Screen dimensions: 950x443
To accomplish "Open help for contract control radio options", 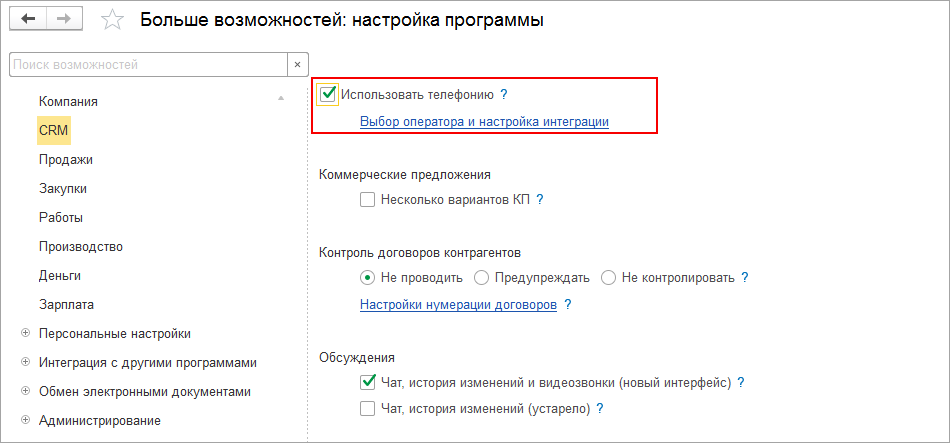I will coord(744,277).
